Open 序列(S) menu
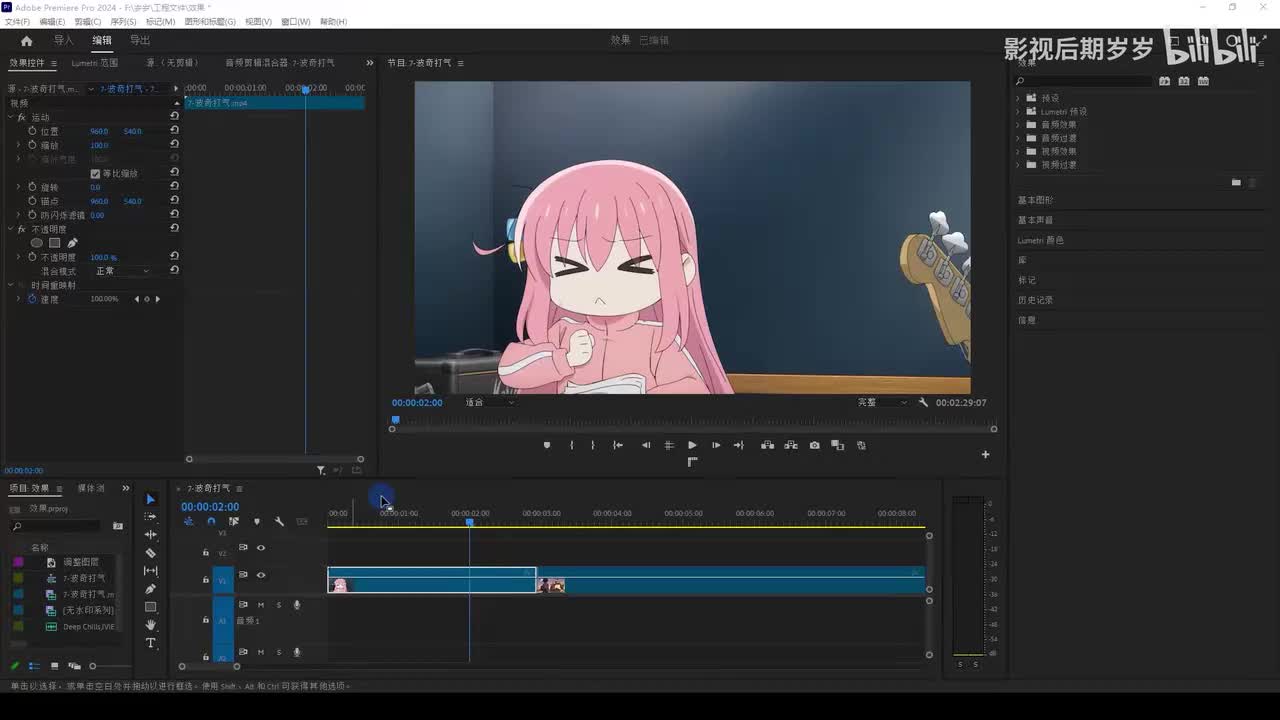The height and width of the screenshot is (720, 1280). pyautogui.click(x=123, y=22)
